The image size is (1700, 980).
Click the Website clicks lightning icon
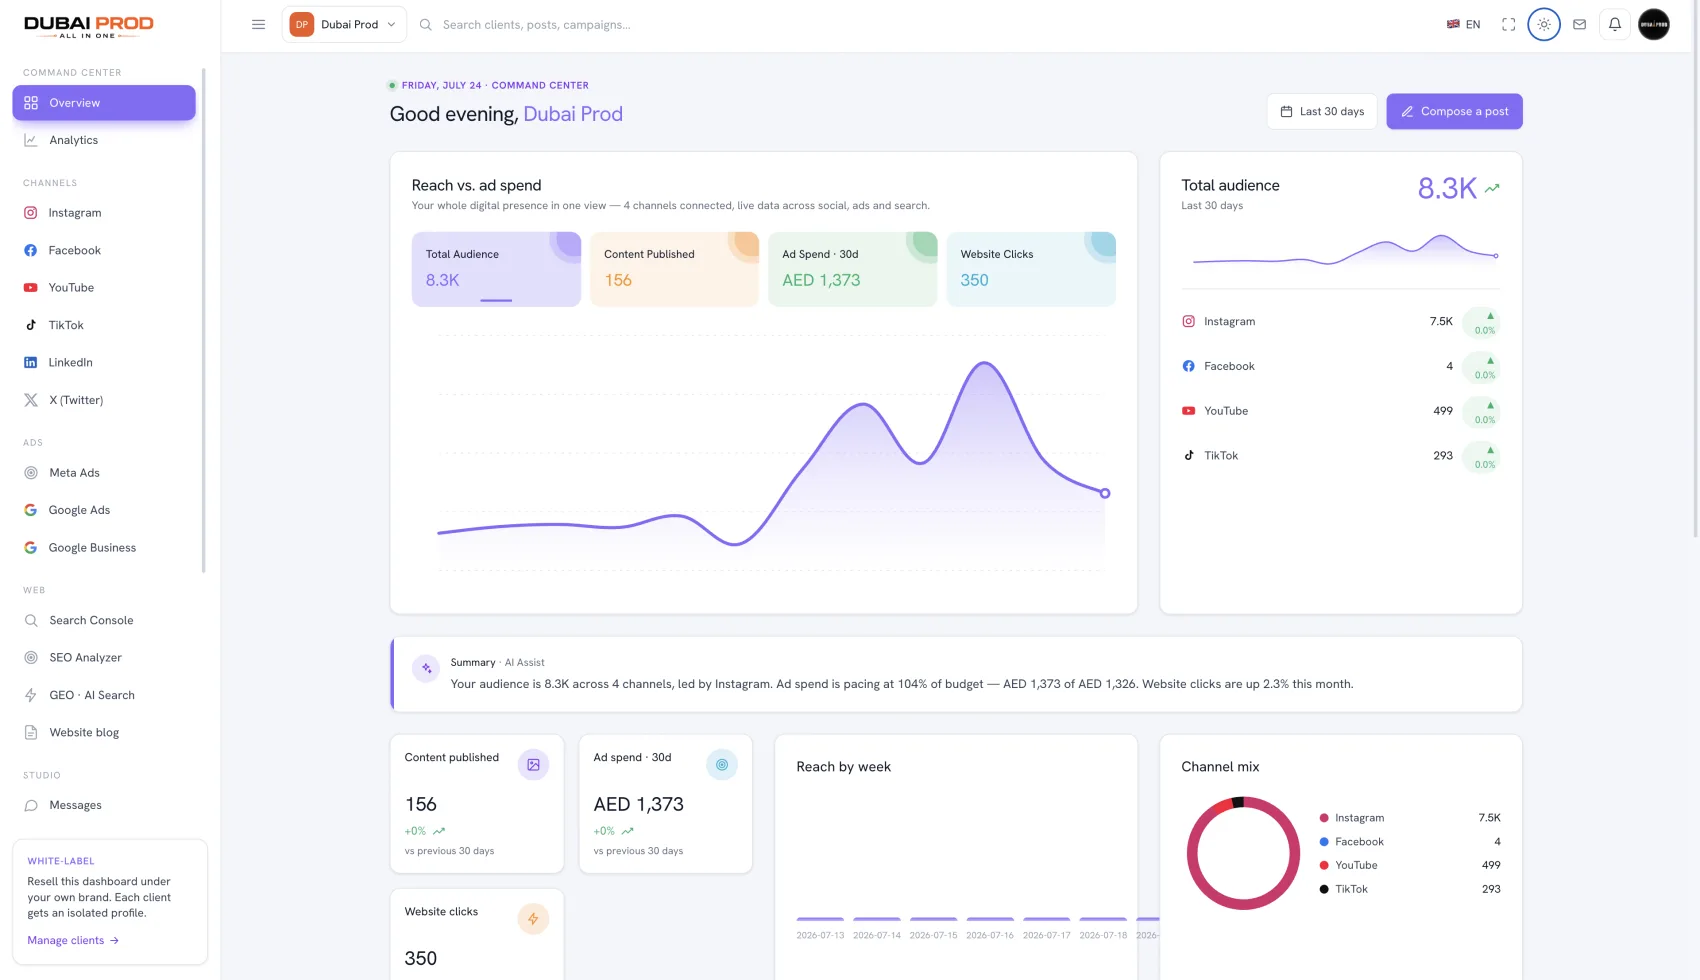(533, 919)
